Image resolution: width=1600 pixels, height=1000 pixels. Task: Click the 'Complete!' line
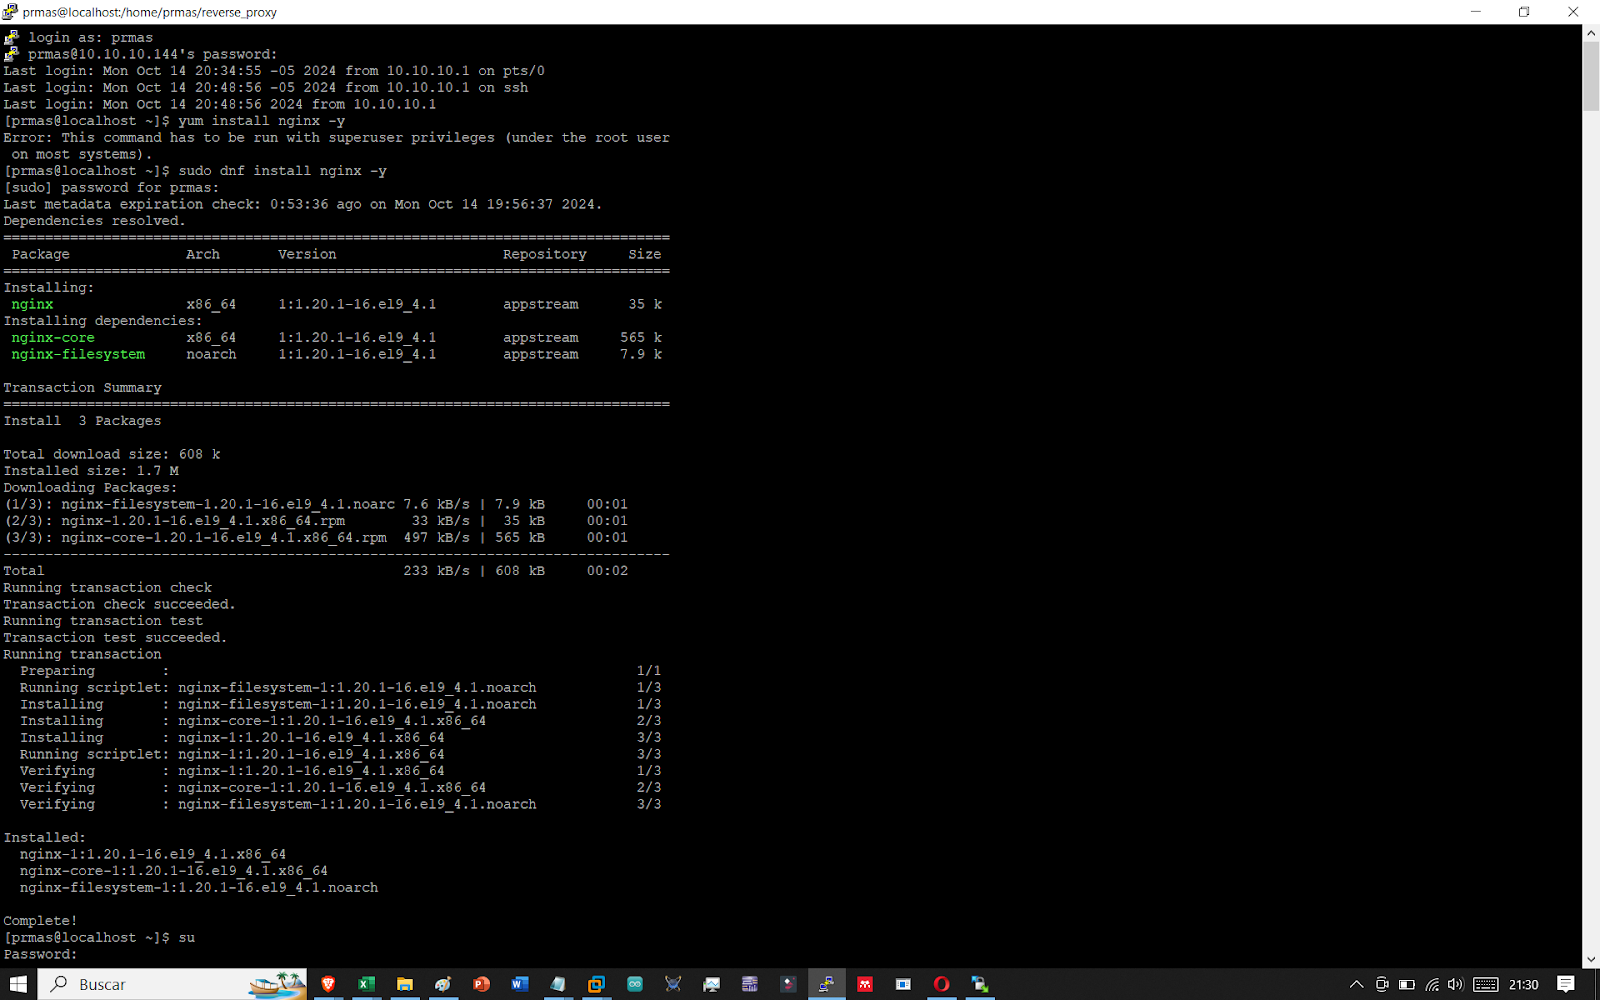40,921
